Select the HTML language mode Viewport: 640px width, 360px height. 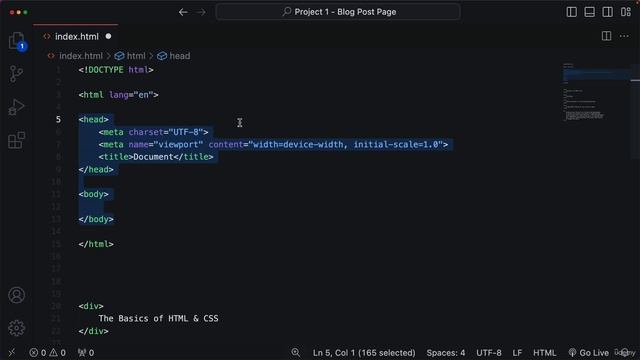(x=544, y=353)
